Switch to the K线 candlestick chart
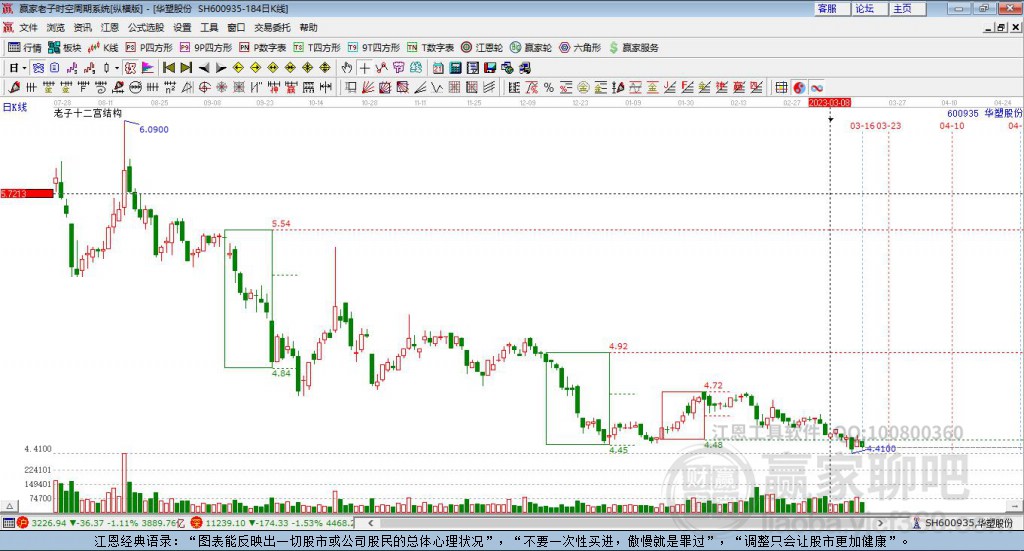Screen dimensions: 1024x551 tap(103, 48)
